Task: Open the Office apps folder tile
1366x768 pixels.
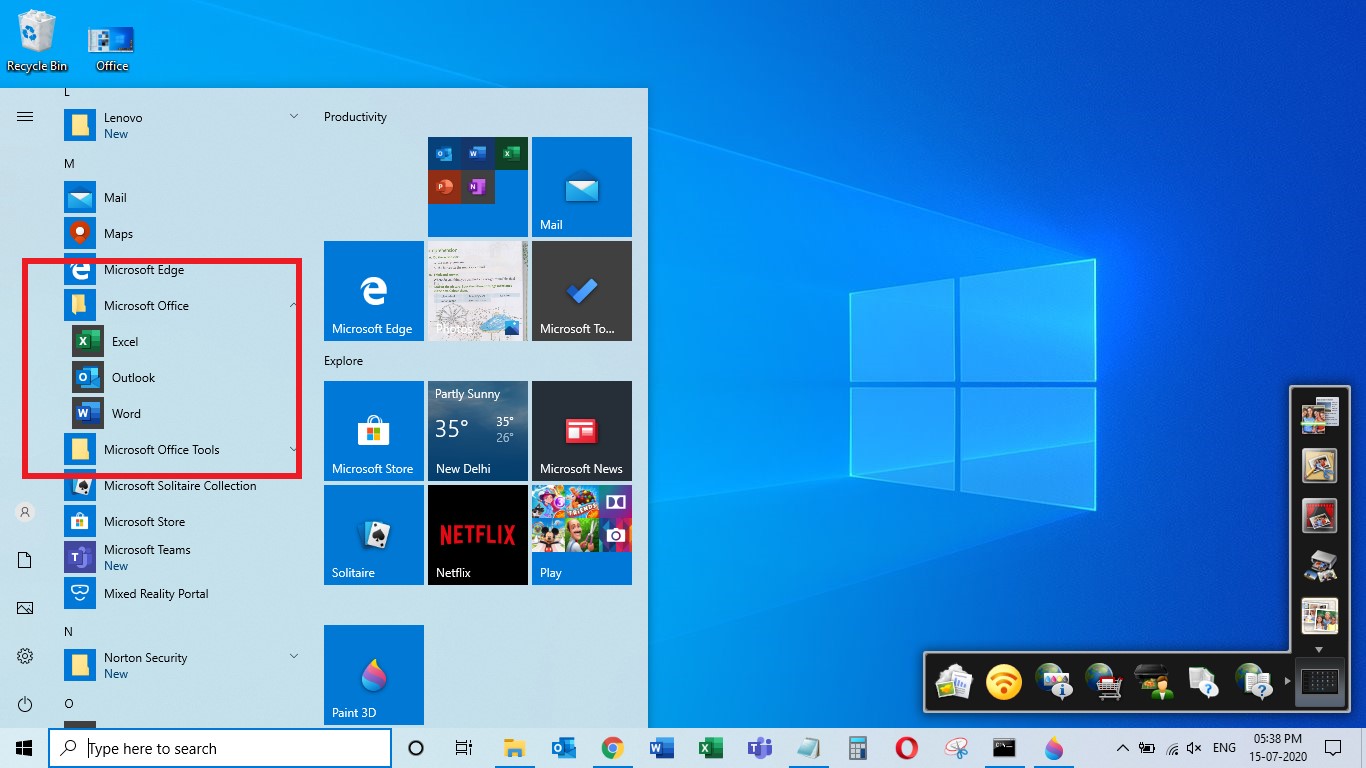Action: point(478,187)
